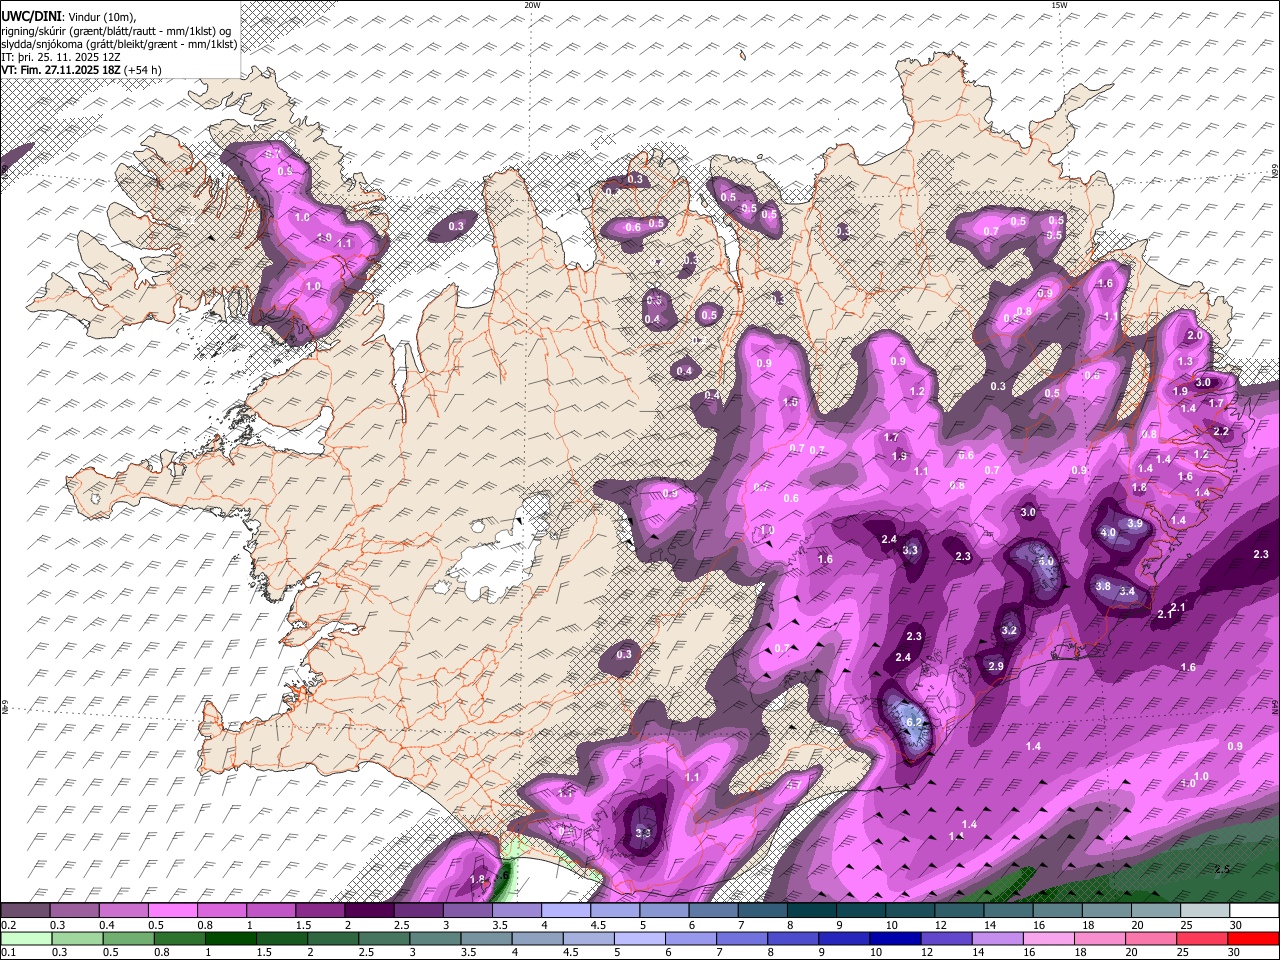This screenshot has width=1280, height=960.
Task: Click the 6.2 precipitation value on the map
Action: point(913,722)
